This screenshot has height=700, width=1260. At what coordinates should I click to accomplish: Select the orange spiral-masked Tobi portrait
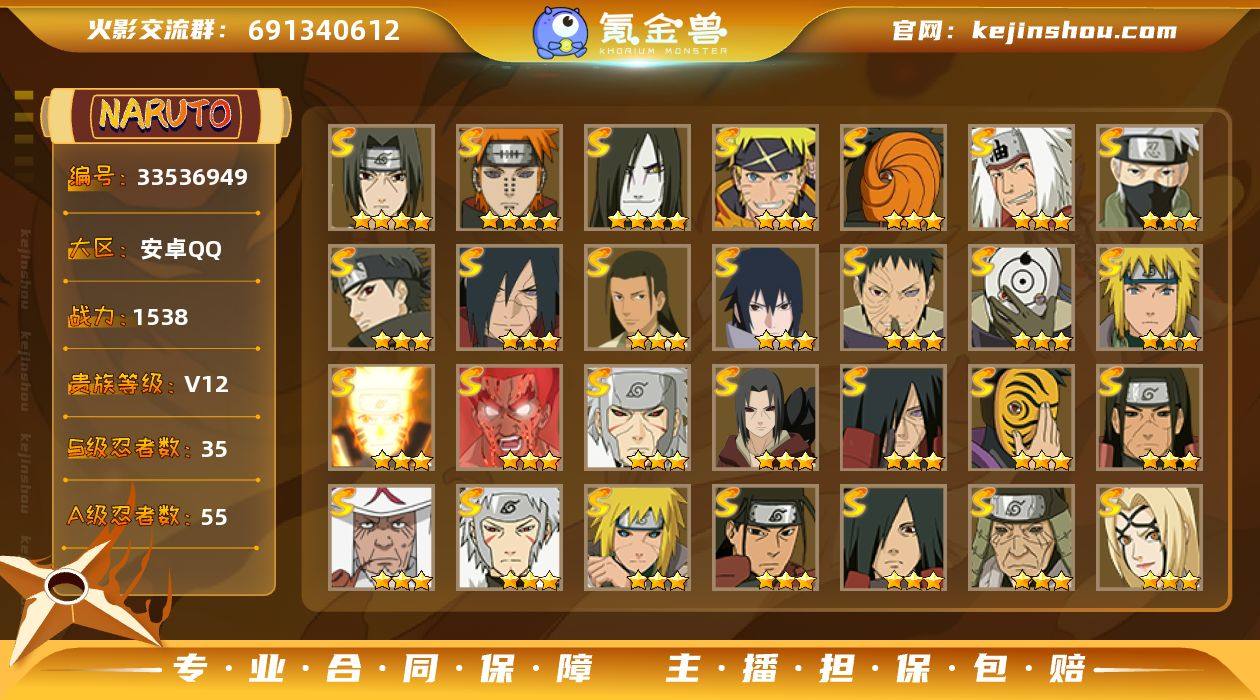coord(893,178)
